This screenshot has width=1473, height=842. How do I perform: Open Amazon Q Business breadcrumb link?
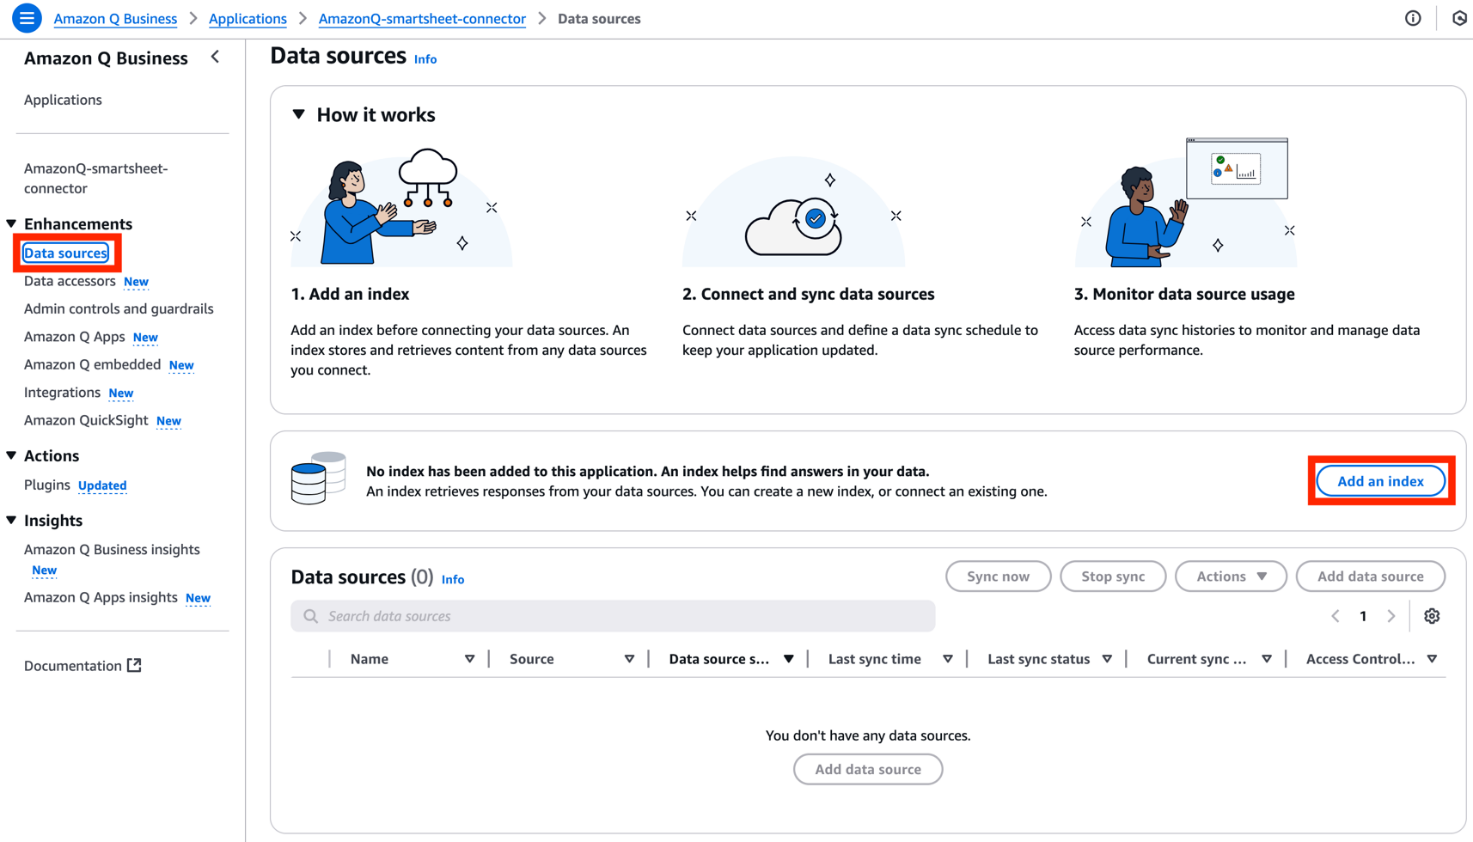(115, 18)
